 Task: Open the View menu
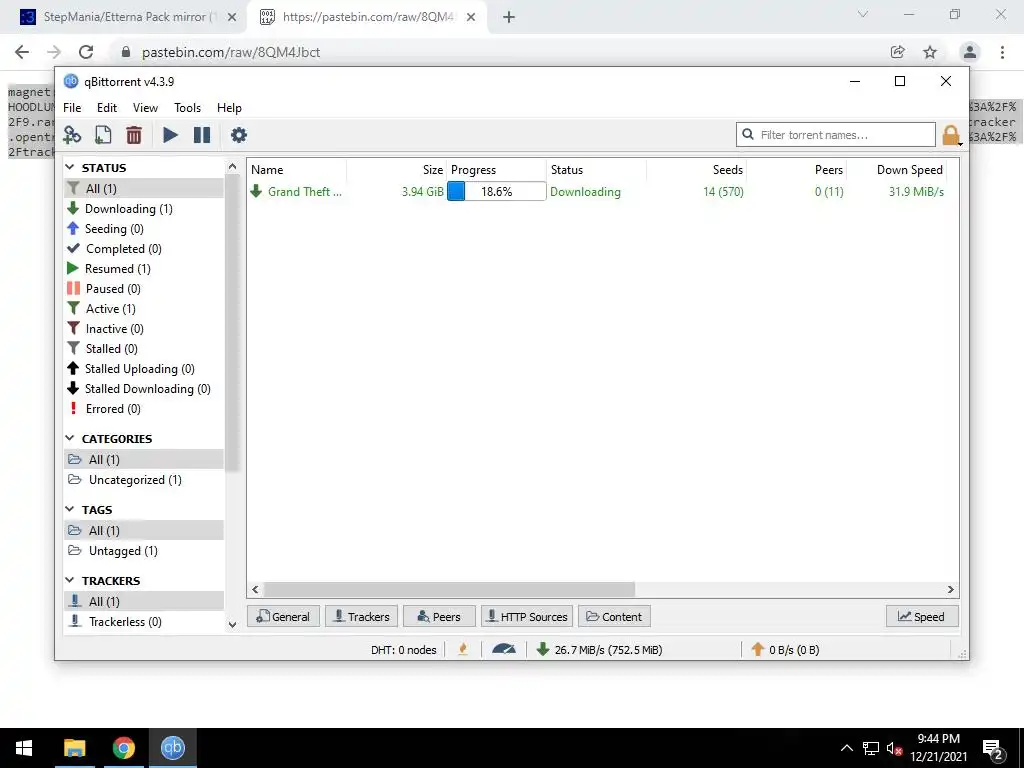pyautogui.click(x=145, y=108)
